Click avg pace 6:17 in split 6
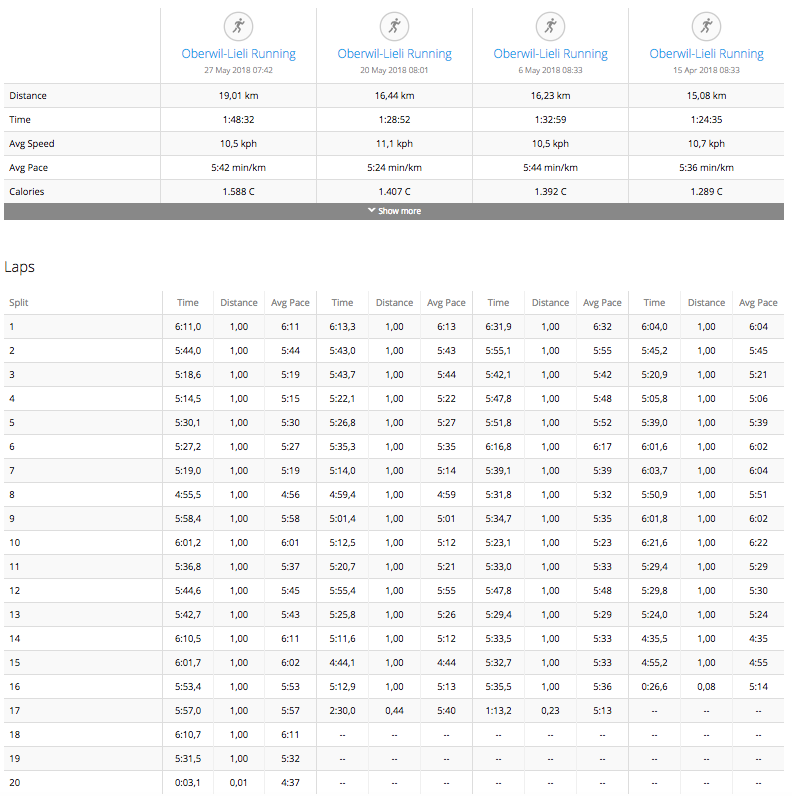This screenshot has height=796, width=792. 602,447
